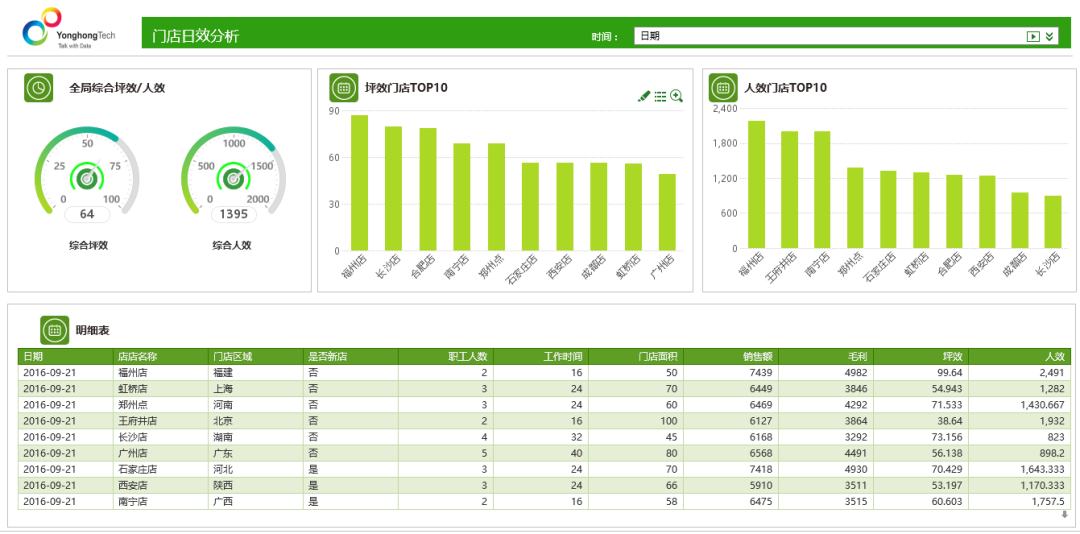The width and height of the screenshot is (1080, 534).
Task: Click the 人效 value 2,491
Action: pos(1019,372)
